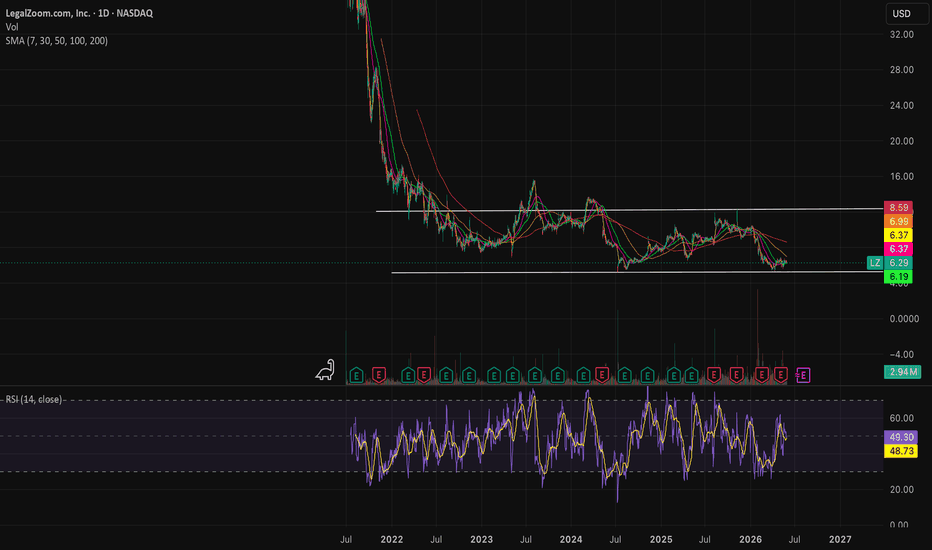This screenshot has height=550, width=932.
Task: Click the LegalZoom.com, Inc. chart title
Action: coord(79,13)
